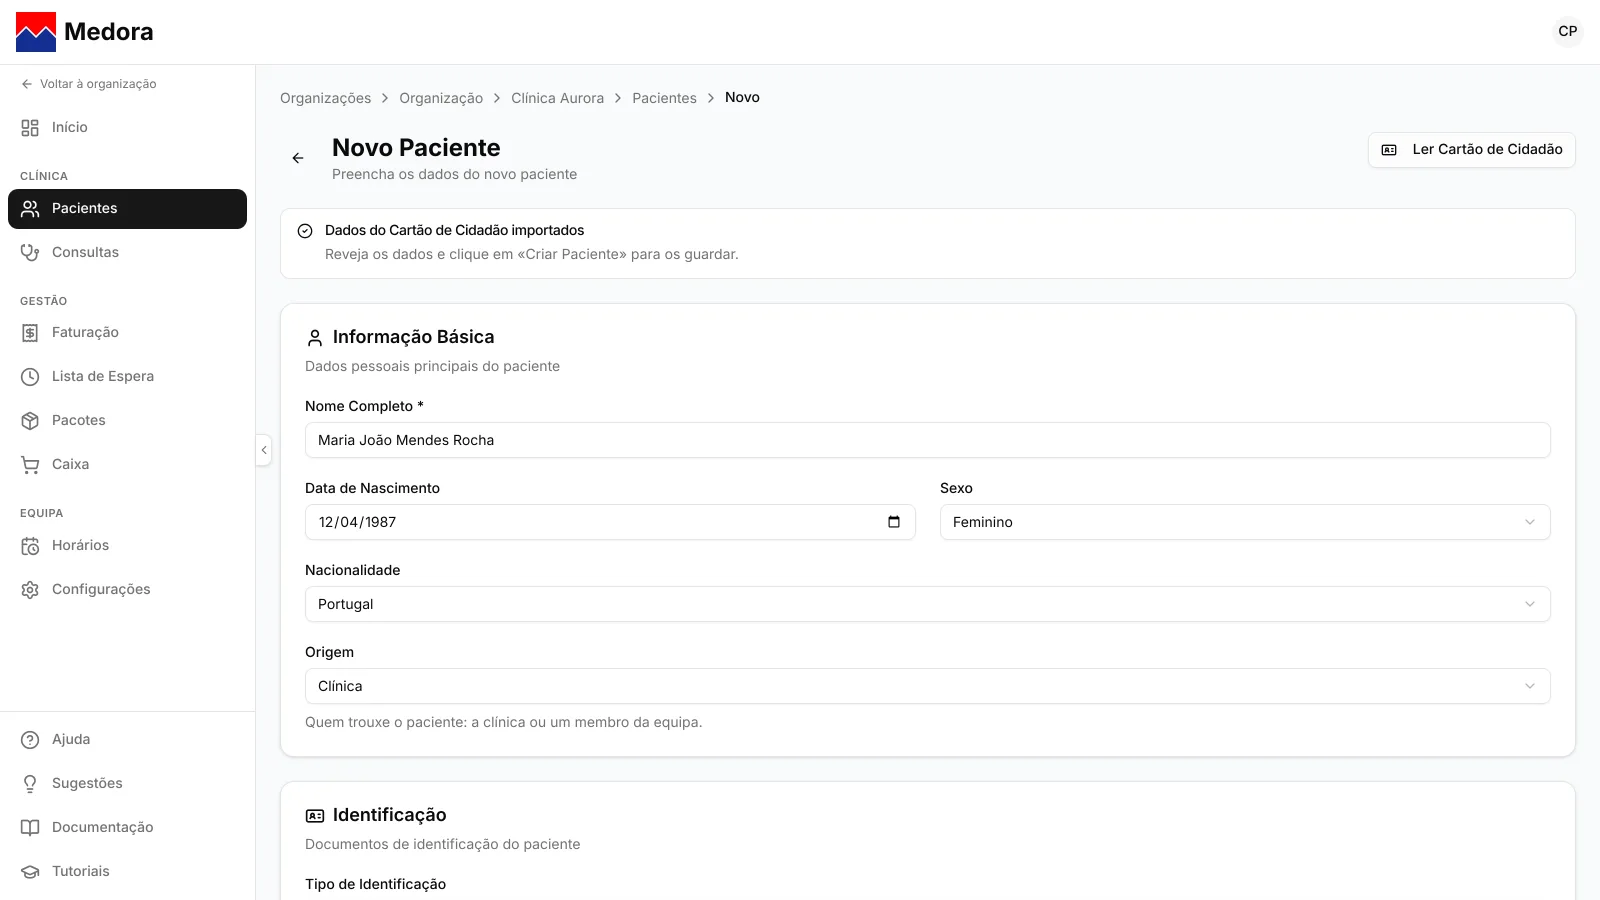Open Faturação from the sidebar

[x=127, y=333]
